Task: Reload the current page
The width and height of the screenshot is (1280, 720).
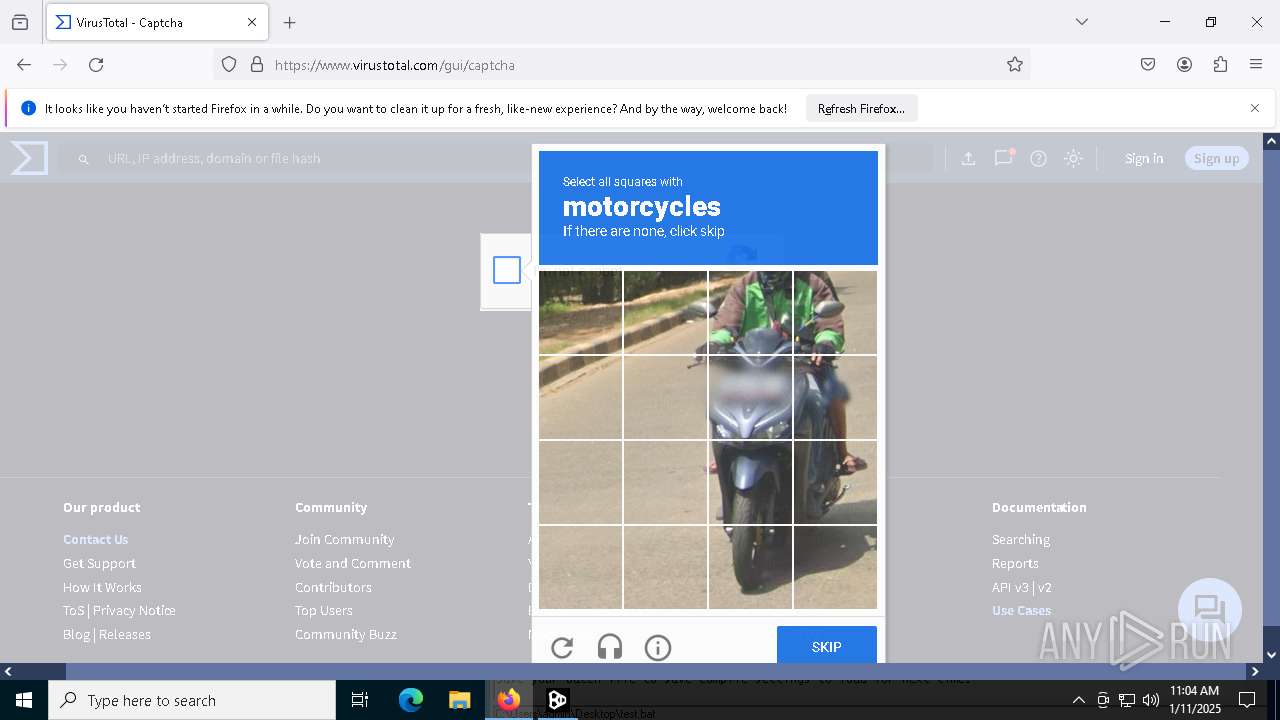Action: (x=96, y=65)
